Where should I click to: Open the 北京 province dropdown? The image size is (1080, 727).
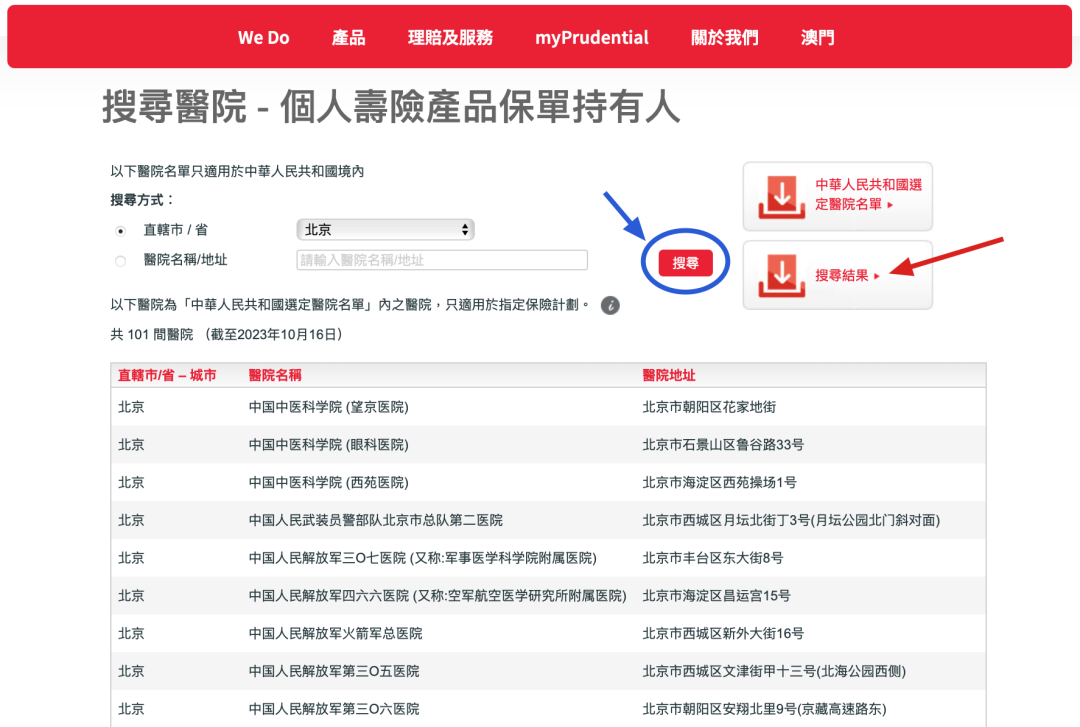pos(385,229)
